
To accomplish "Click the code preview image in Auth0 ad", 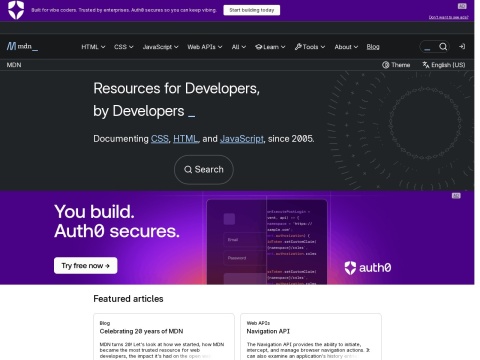I will tap(267, 242).
